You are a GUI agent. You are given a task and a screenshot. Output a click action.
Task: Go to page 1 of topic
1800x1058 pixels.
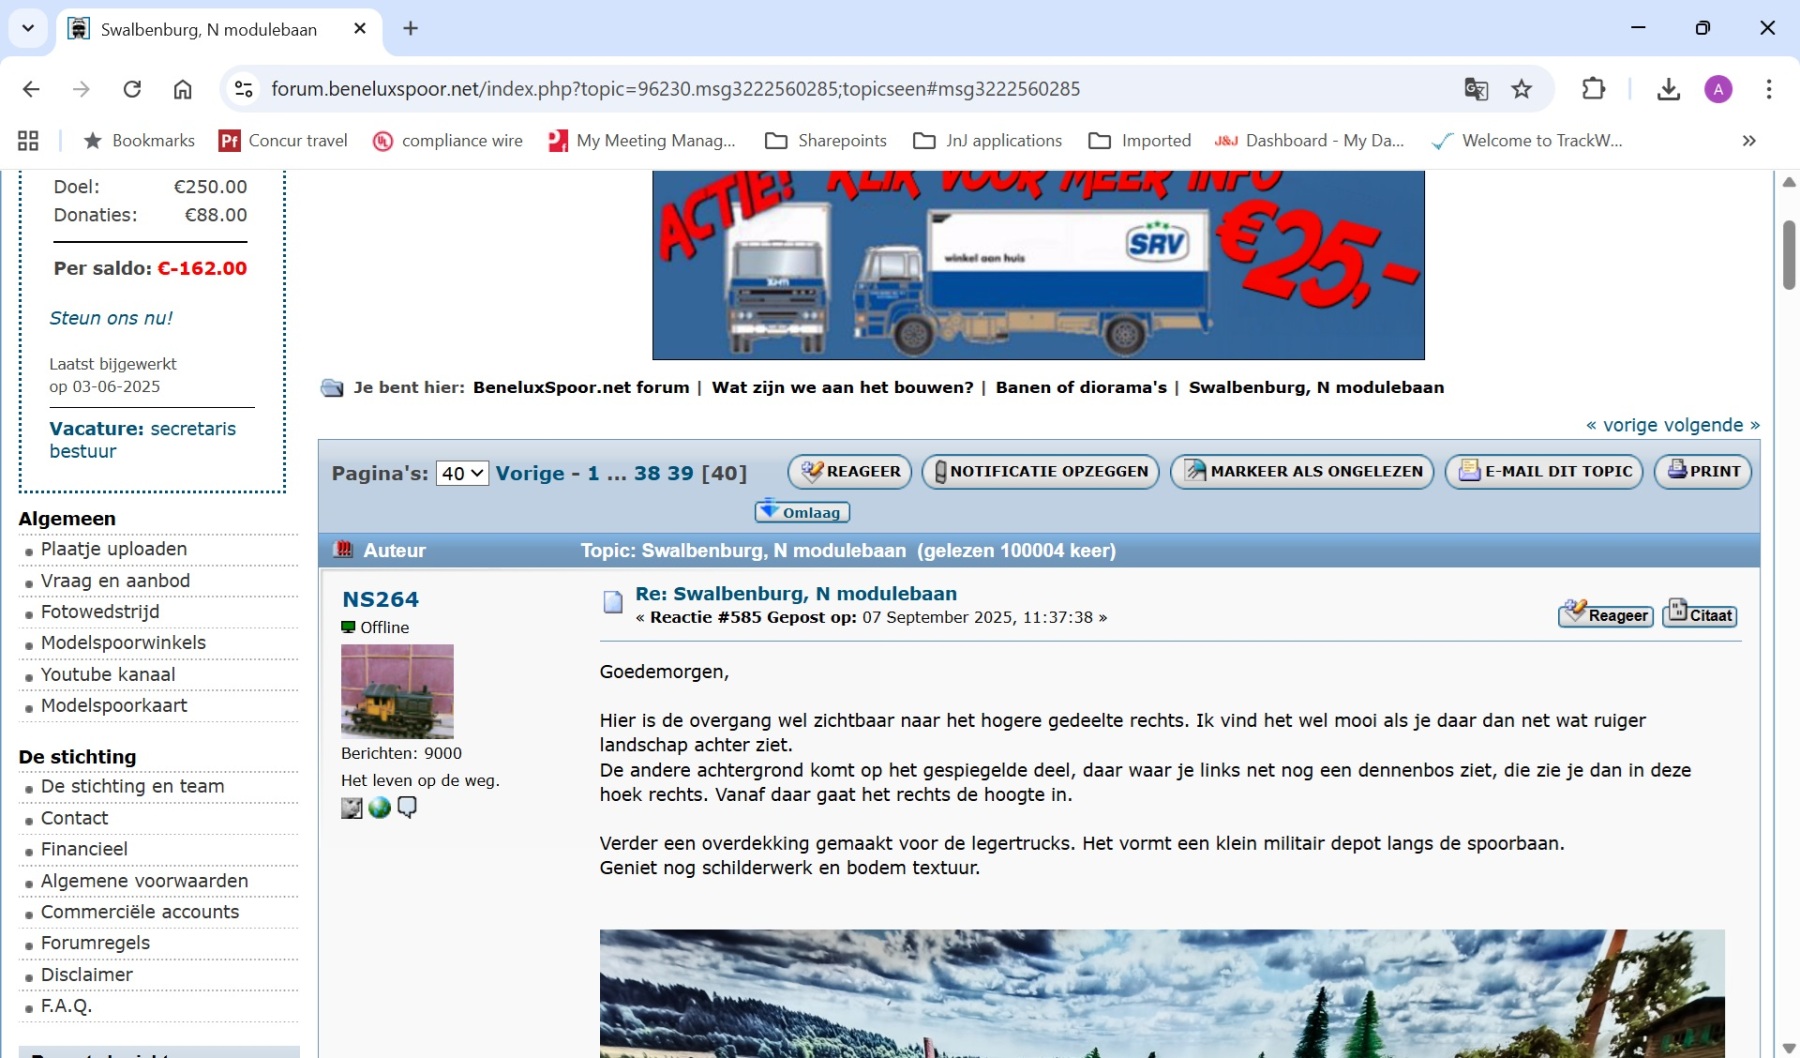(593, 473)
